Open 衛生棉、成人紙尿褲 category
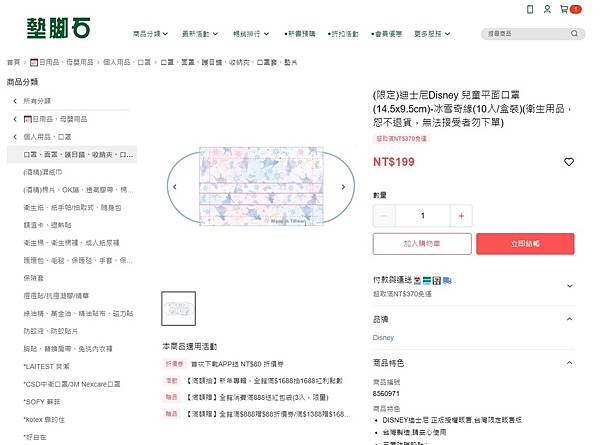This screenshot has width=600, height=445. coord(72,243)
